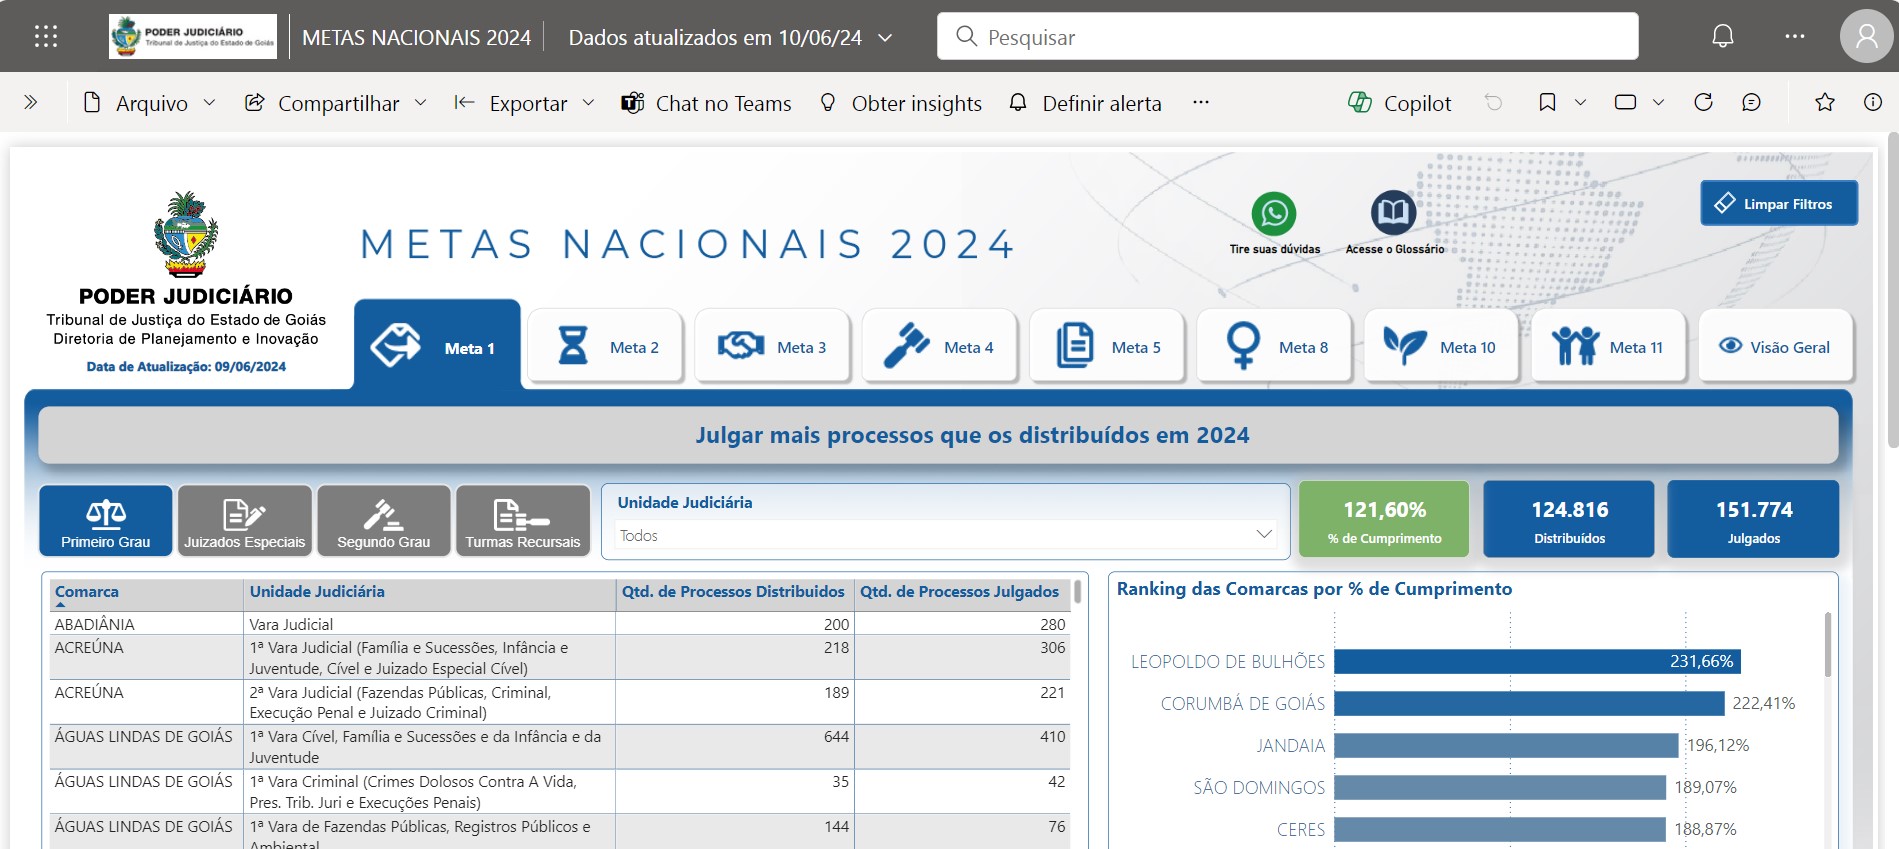Add report to favorites star

[x=1825, y=102]
